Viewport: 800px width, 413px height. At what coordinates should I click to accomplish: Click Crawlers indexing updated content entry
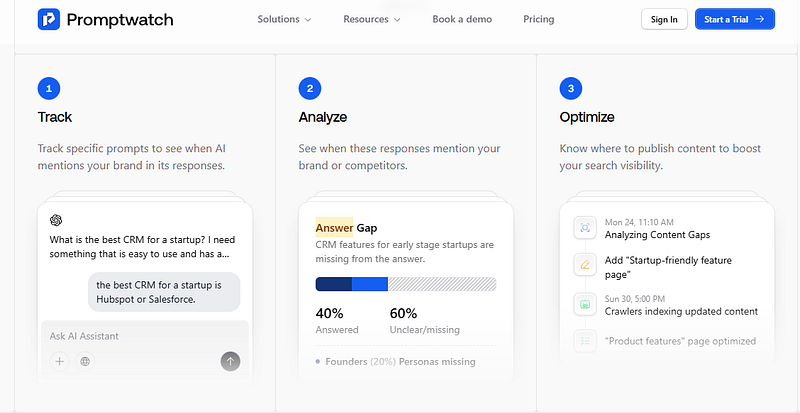pyautogui.click(x=681, y=311)
